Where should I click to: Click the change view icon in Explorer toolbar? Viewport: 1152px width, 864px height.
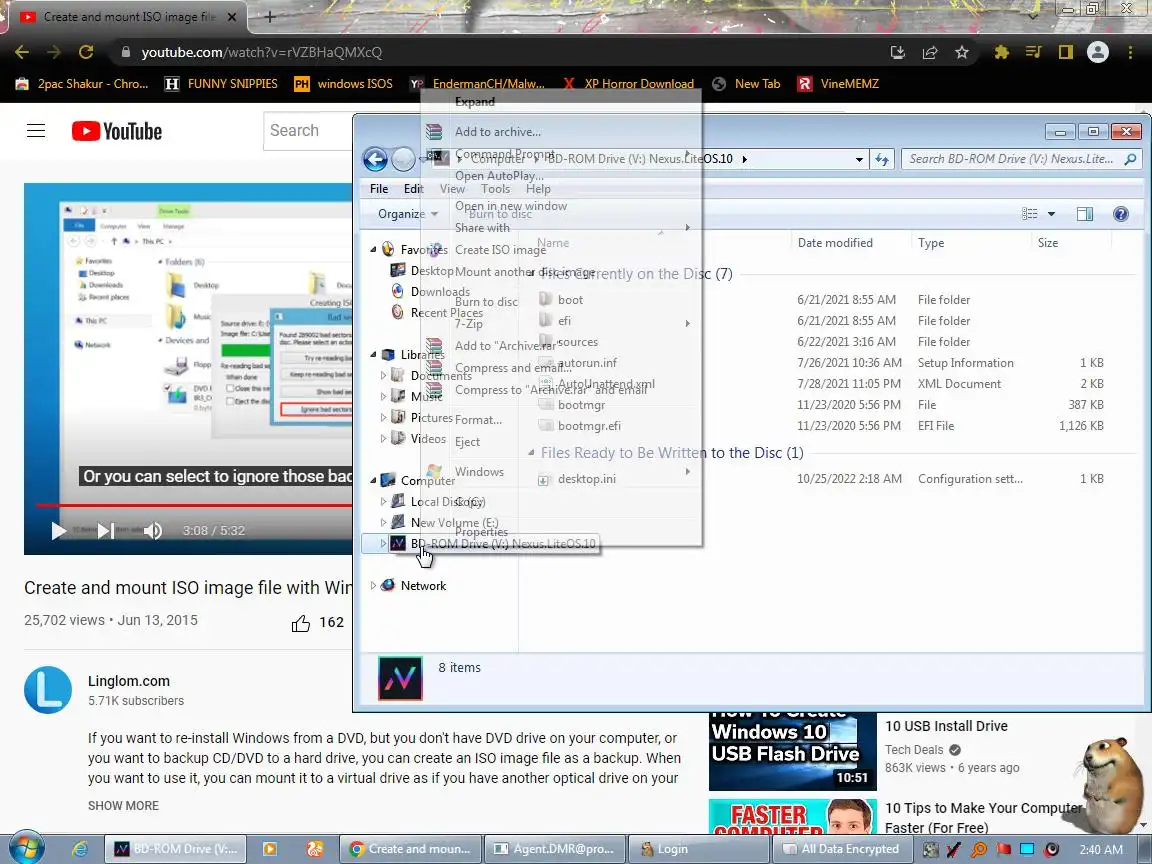coord(1030,214)
